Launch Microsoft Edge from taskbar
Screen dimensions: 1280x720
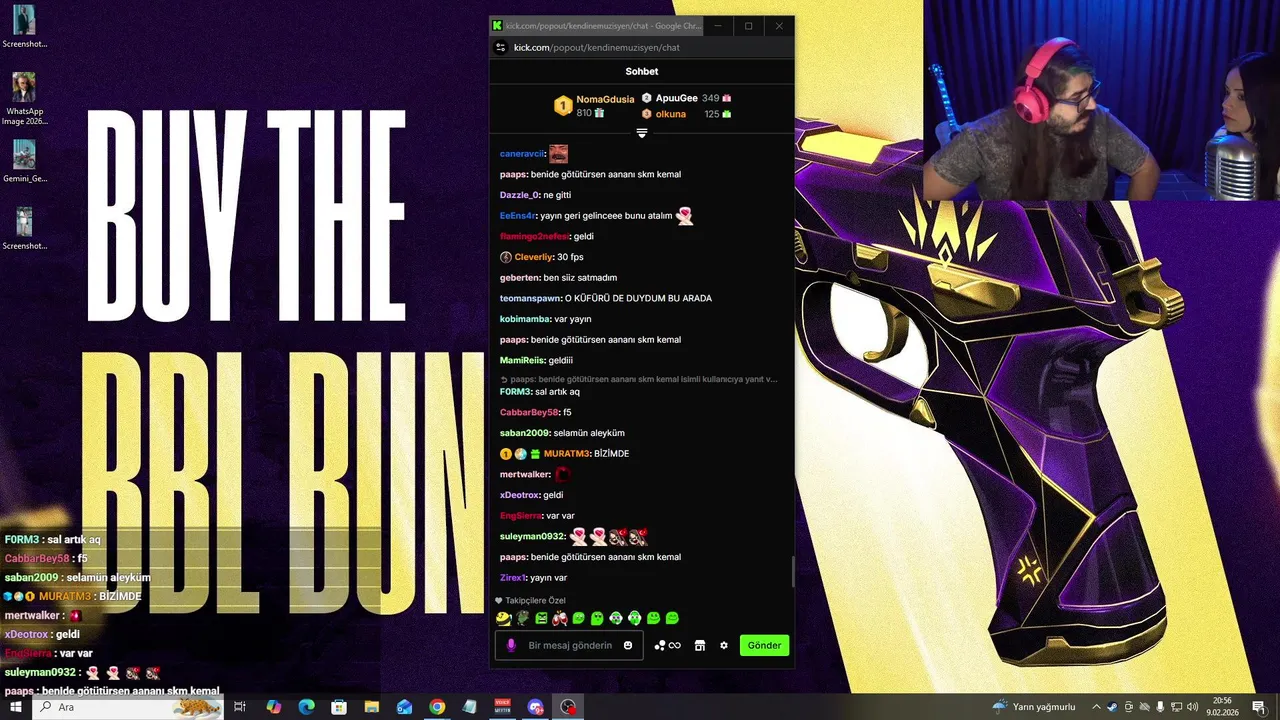coord(306,707)
